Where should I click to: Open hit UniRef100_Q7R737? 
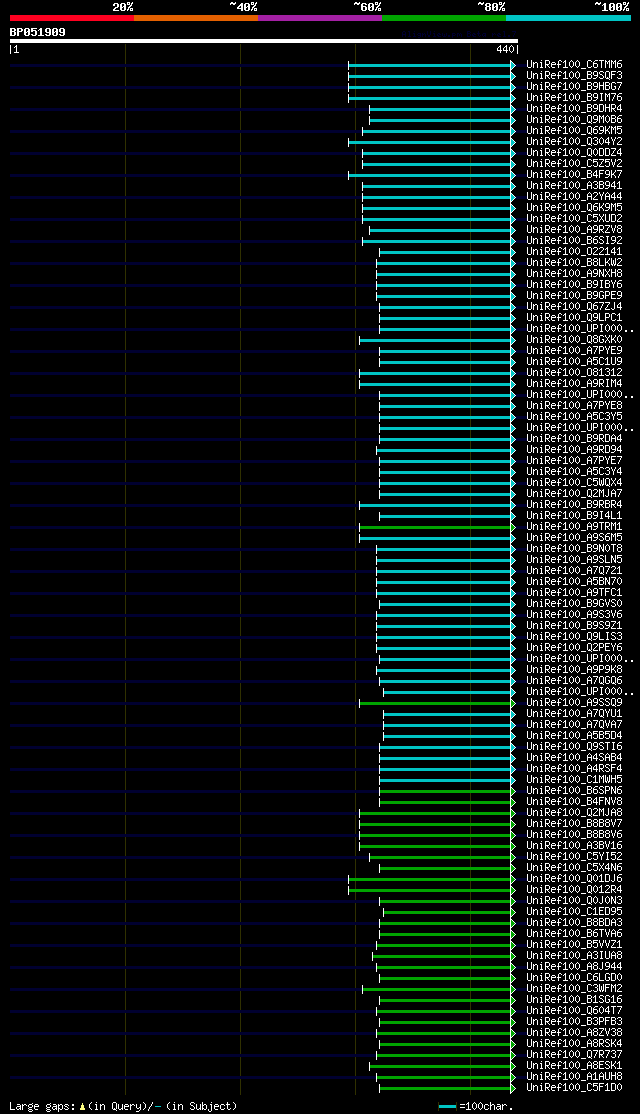[x=575, y=1056]
